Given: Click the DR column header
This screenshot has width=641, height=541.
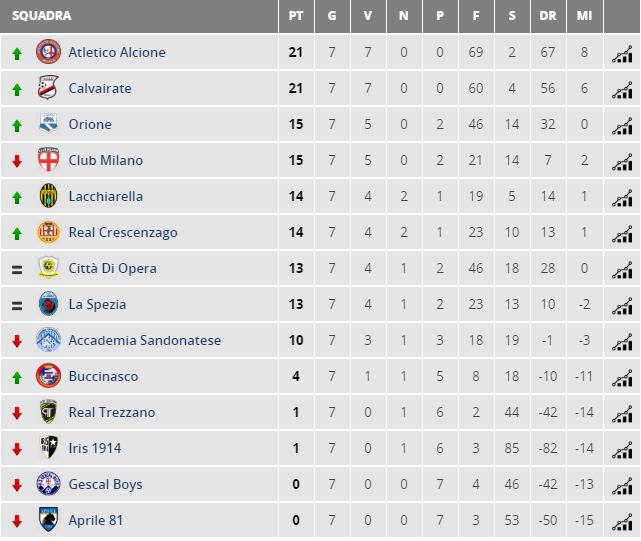Looking at the screenshot, I should click(548, 16).
